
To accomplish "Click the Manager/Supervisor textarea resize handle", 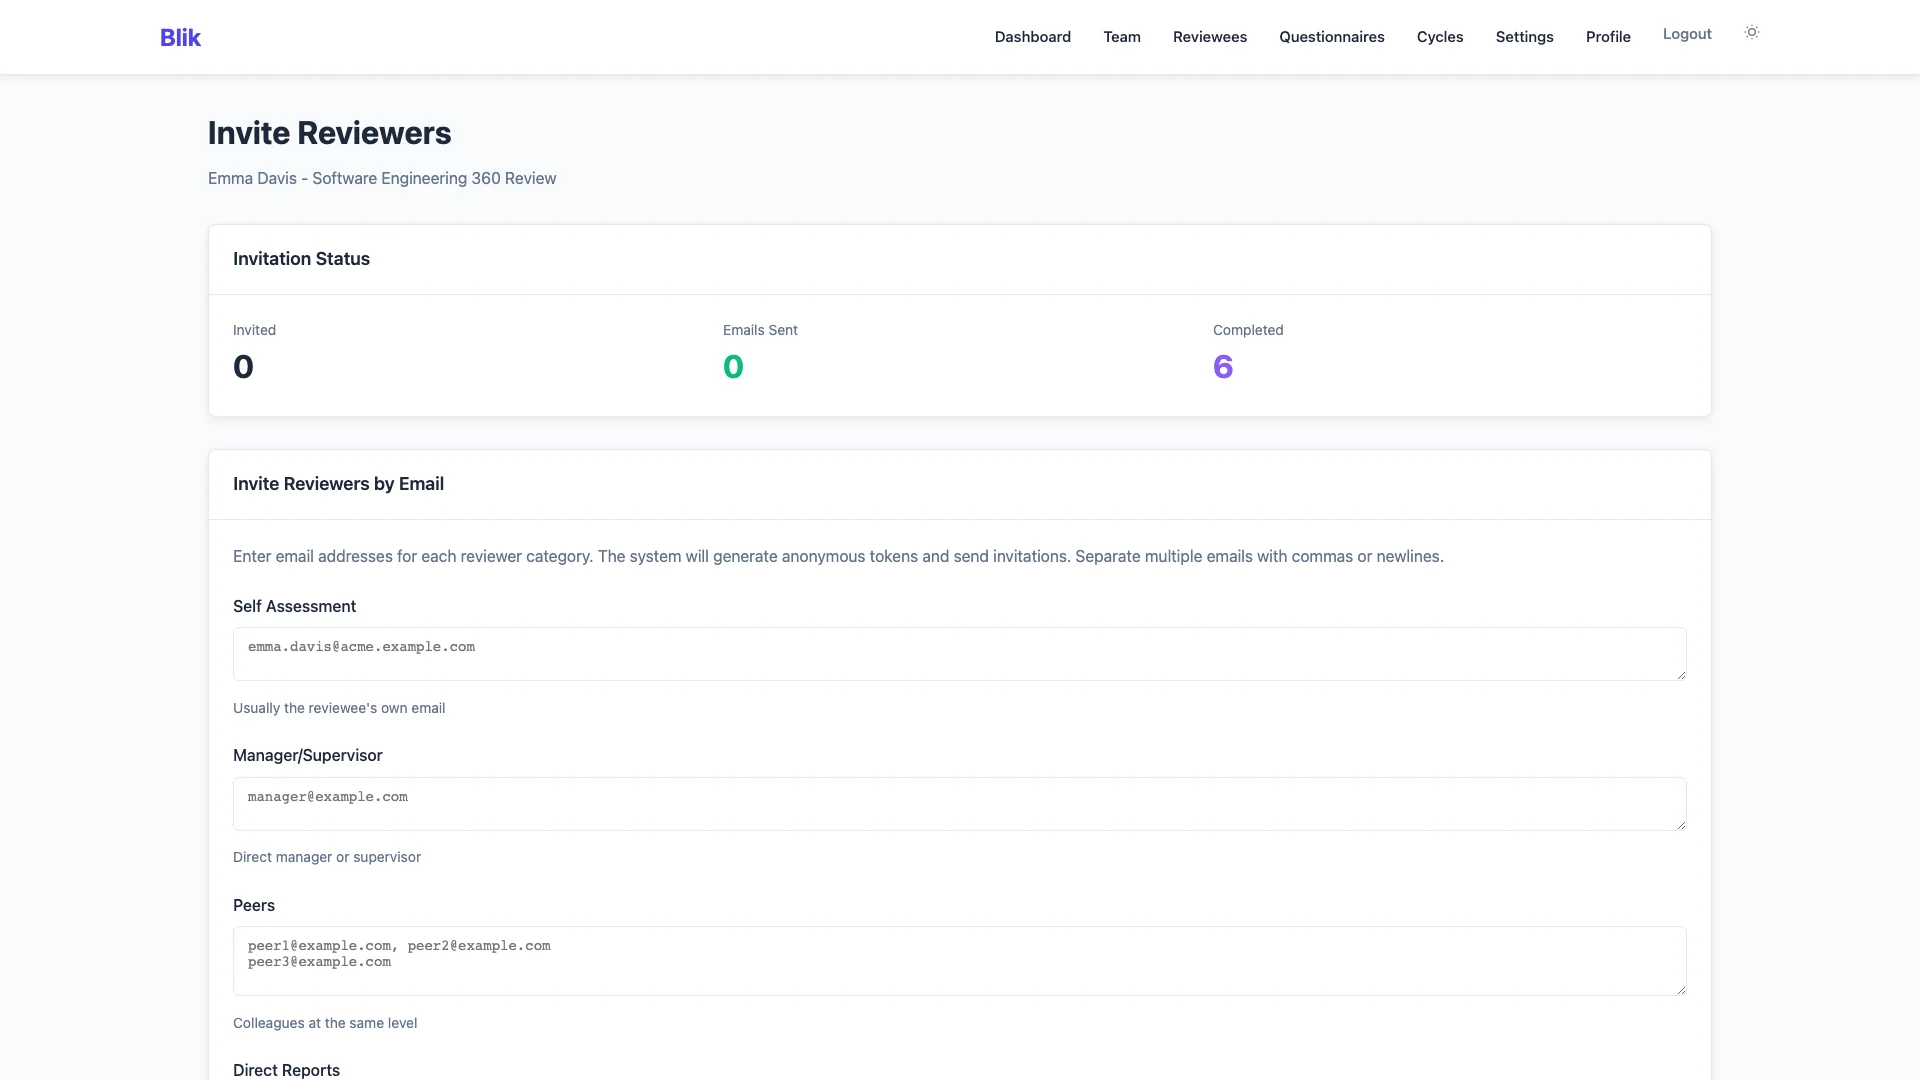I will click(1681, 825).
